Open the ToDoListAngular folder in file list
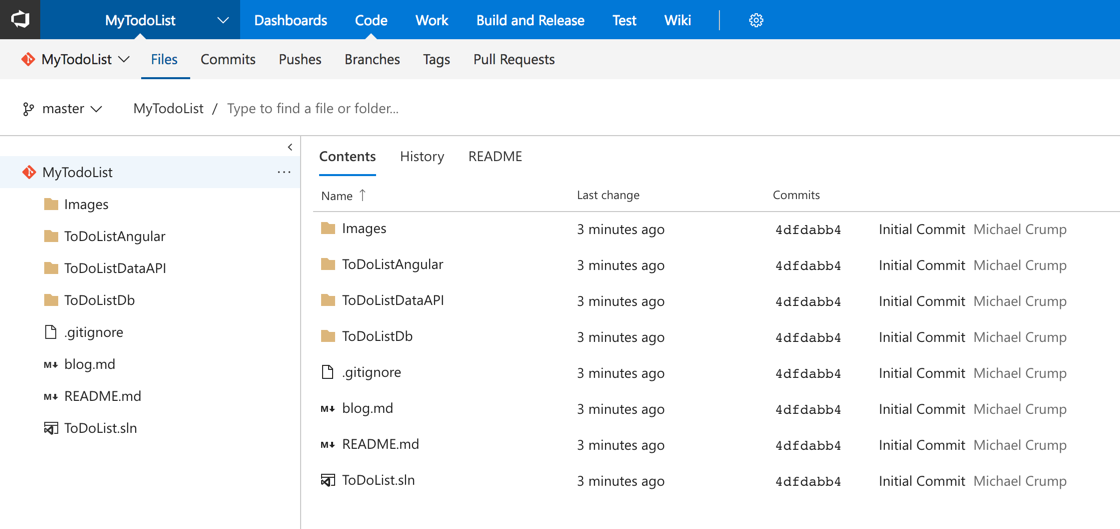 [x=392, y=265]
